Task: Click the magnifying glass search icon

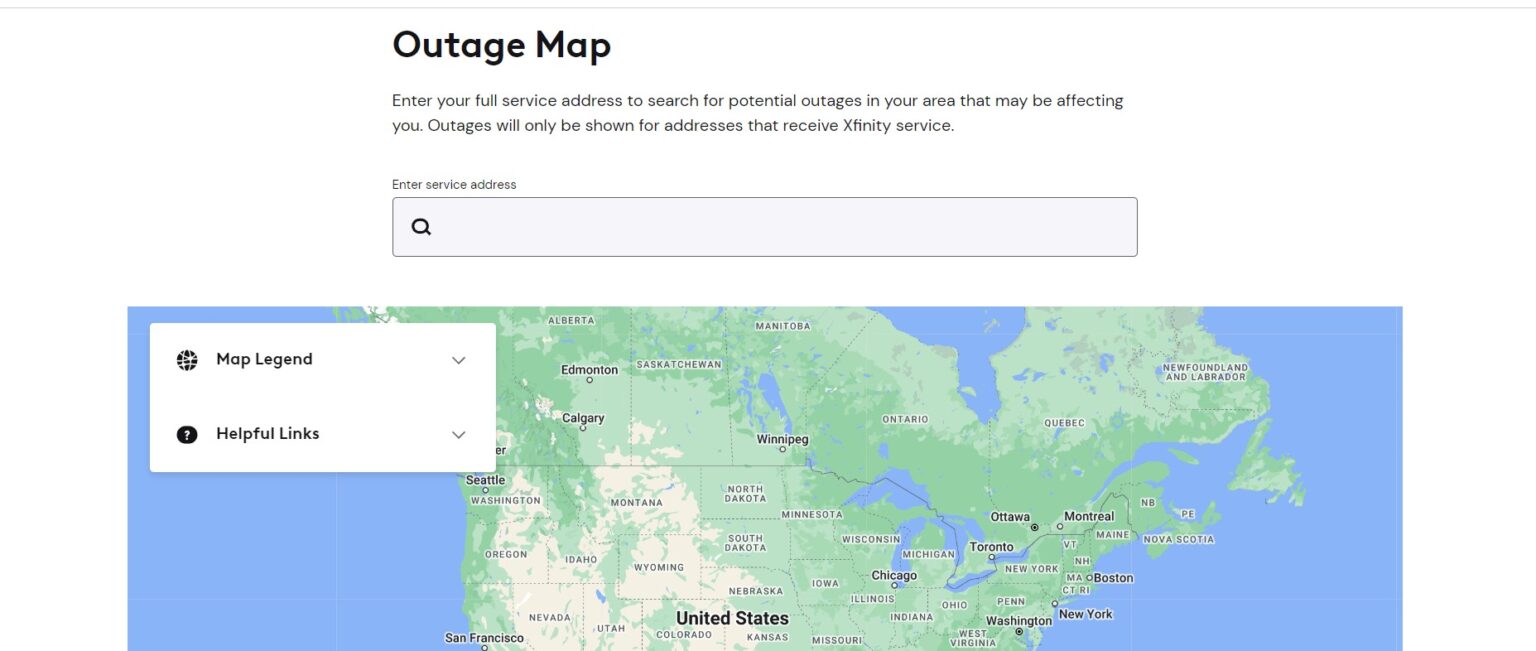Action: tap(421, 226)
